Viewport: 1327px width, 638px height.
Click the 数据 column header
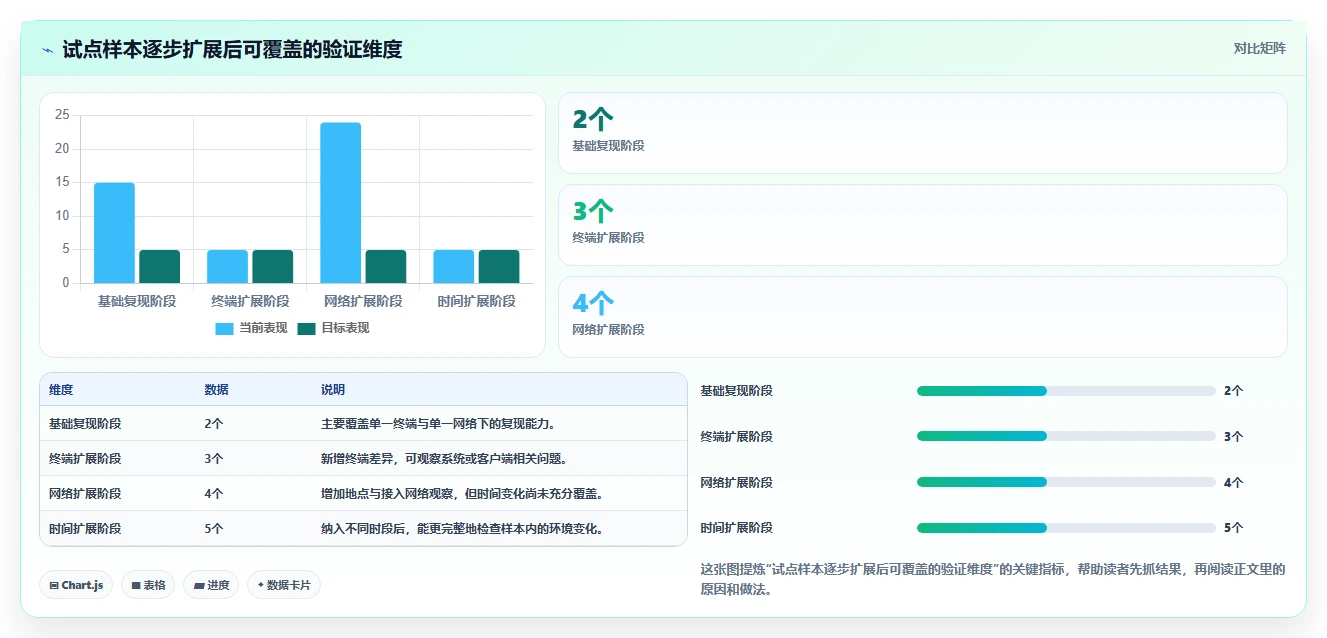click(x=216, y=390)
